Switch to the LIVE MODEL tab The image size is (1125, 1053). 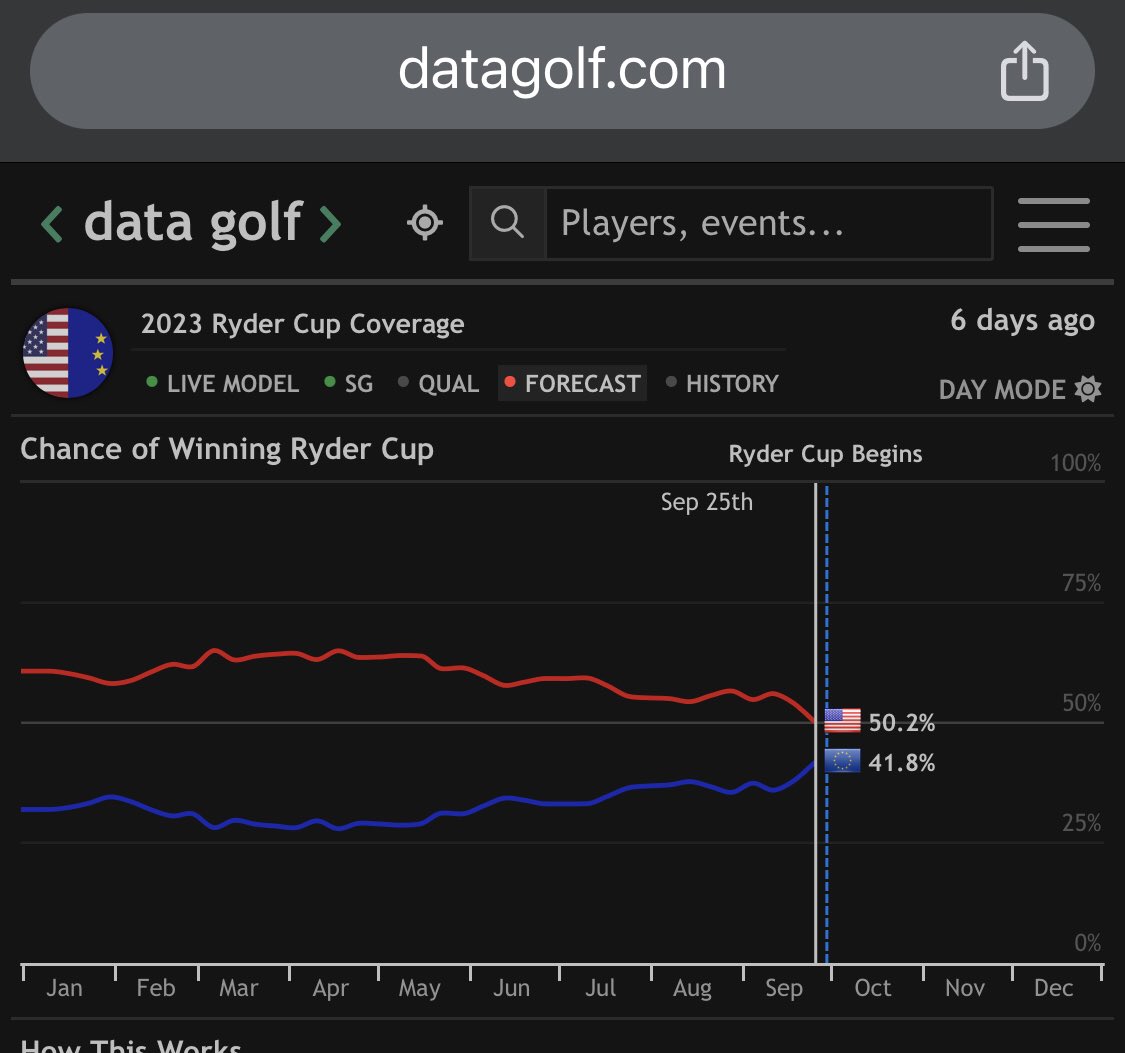(222, 383)
